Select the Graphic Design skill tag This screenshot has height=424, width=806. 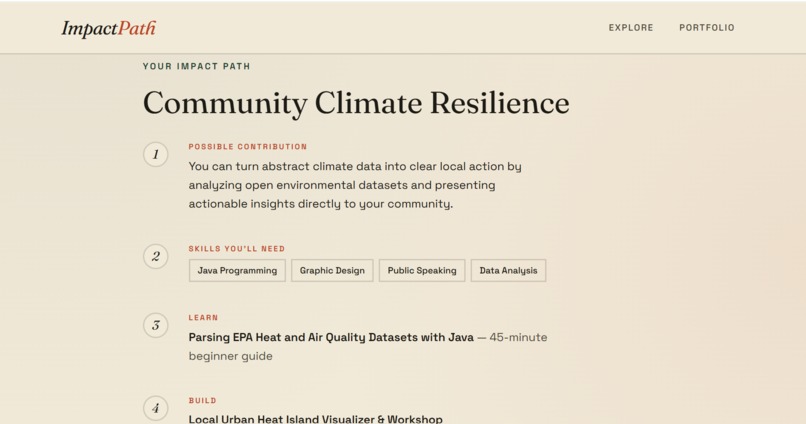[x=332, y=270]
